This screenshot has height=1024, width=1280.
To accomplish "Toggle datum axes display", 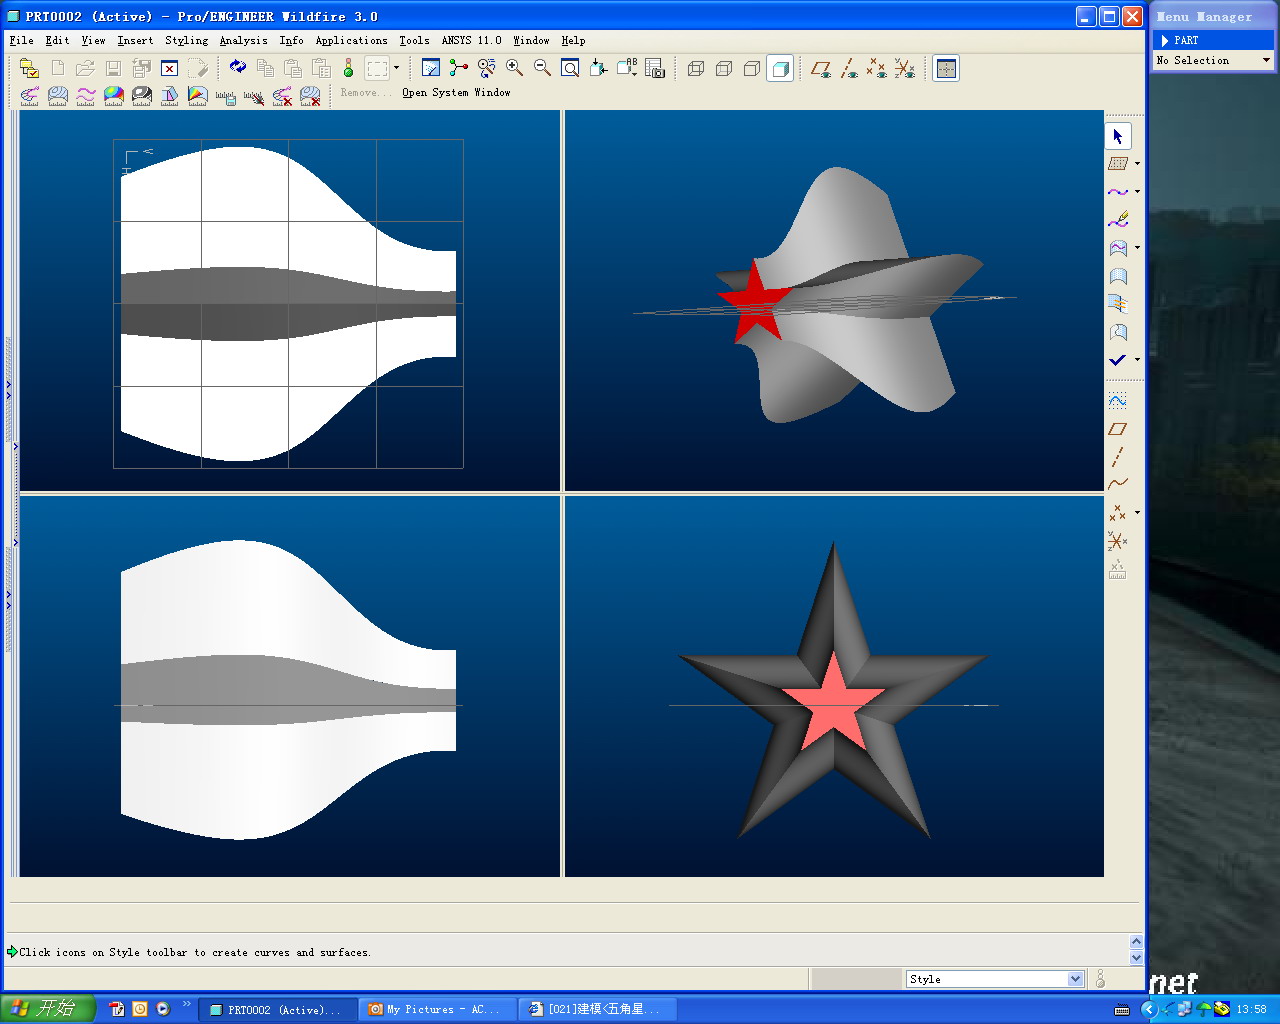I will [849, 68].
